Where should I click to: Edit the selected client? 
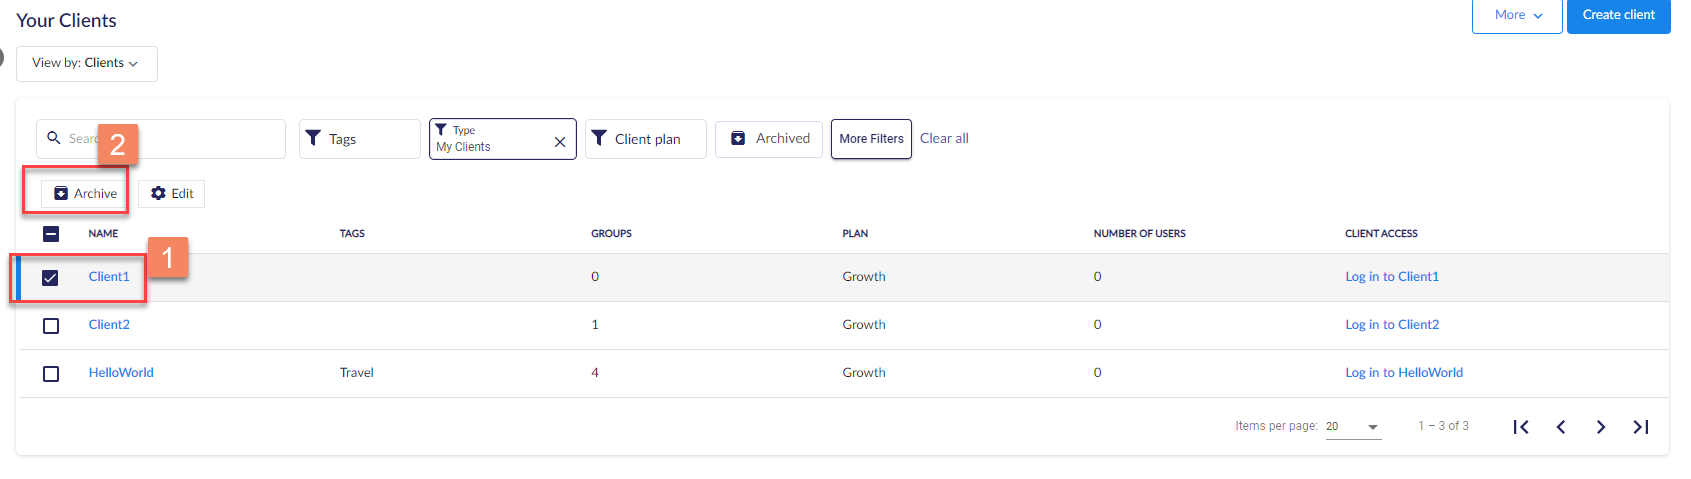(172, 193)
